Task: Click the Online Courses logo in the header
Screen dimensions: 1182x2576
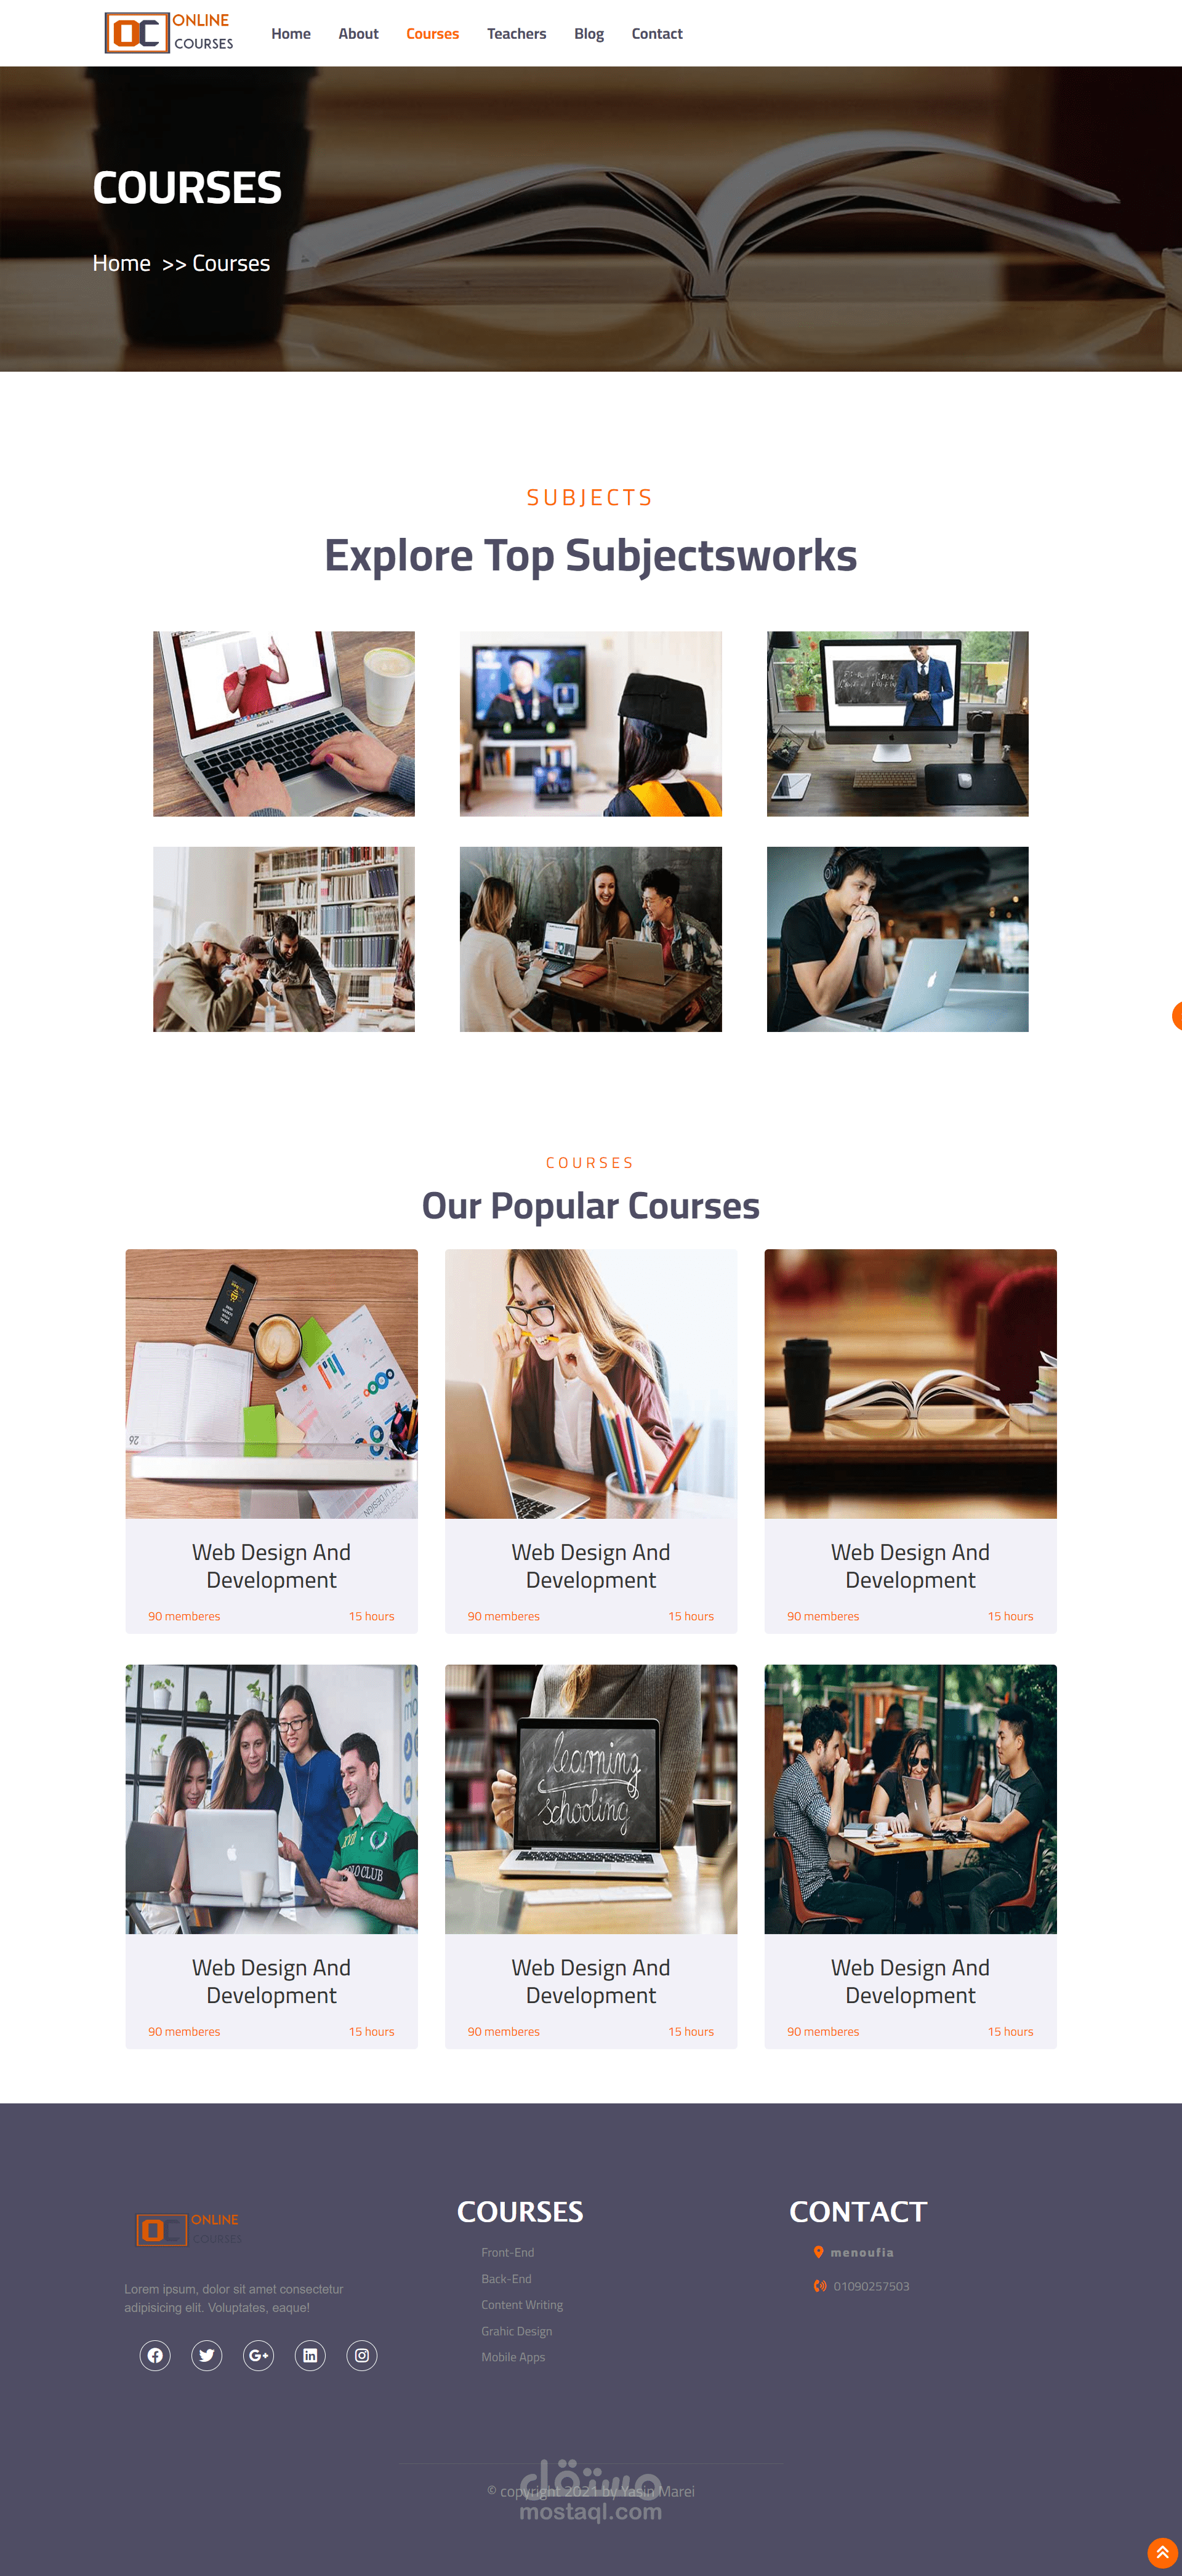Action: click(x=169, y=33)
